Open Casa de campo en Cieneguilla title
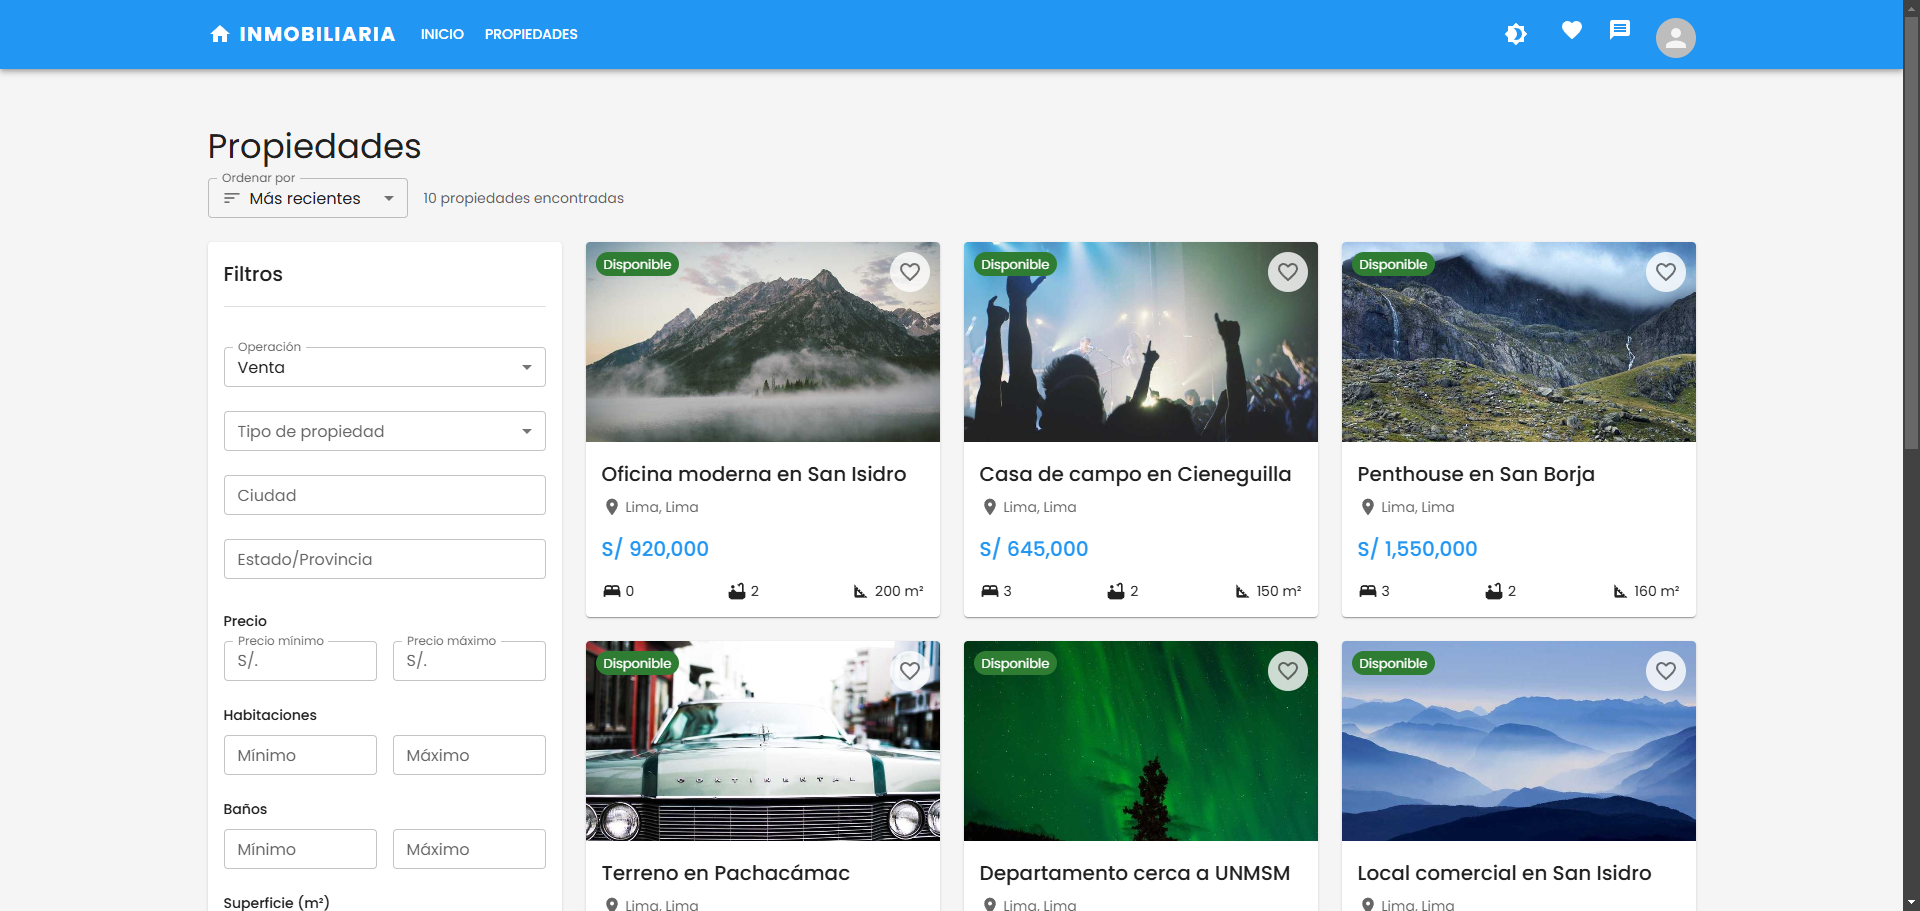This screenshot has height=911, width=1920. coord(1135,474)
